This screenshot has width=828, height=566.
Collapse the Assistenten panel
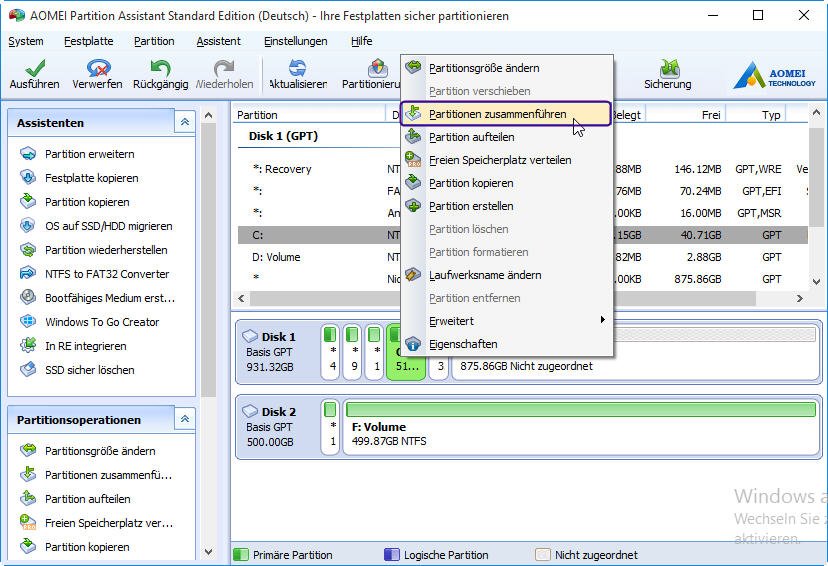pos(185,122)
